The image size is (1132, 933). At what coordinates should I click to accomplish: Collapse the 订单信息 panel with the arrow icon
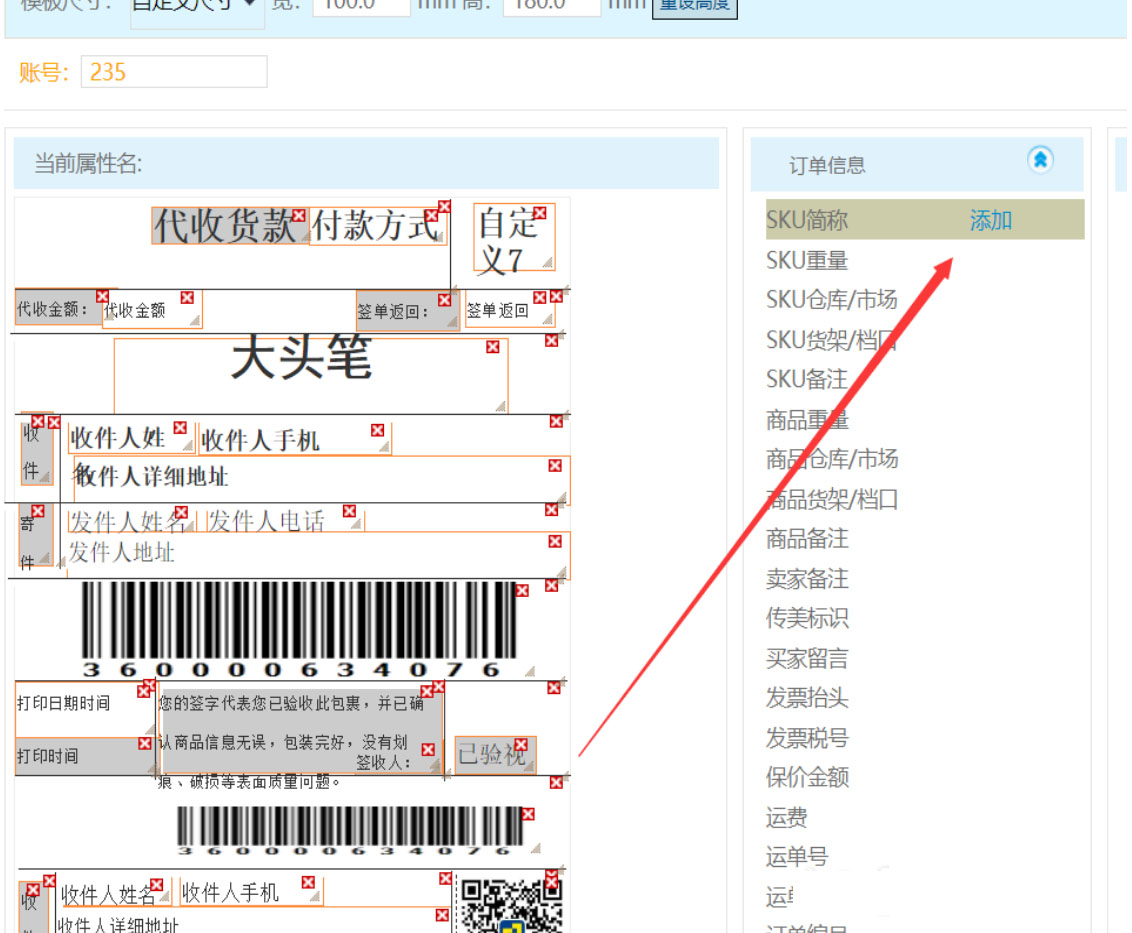click(x=1042, y=160)
